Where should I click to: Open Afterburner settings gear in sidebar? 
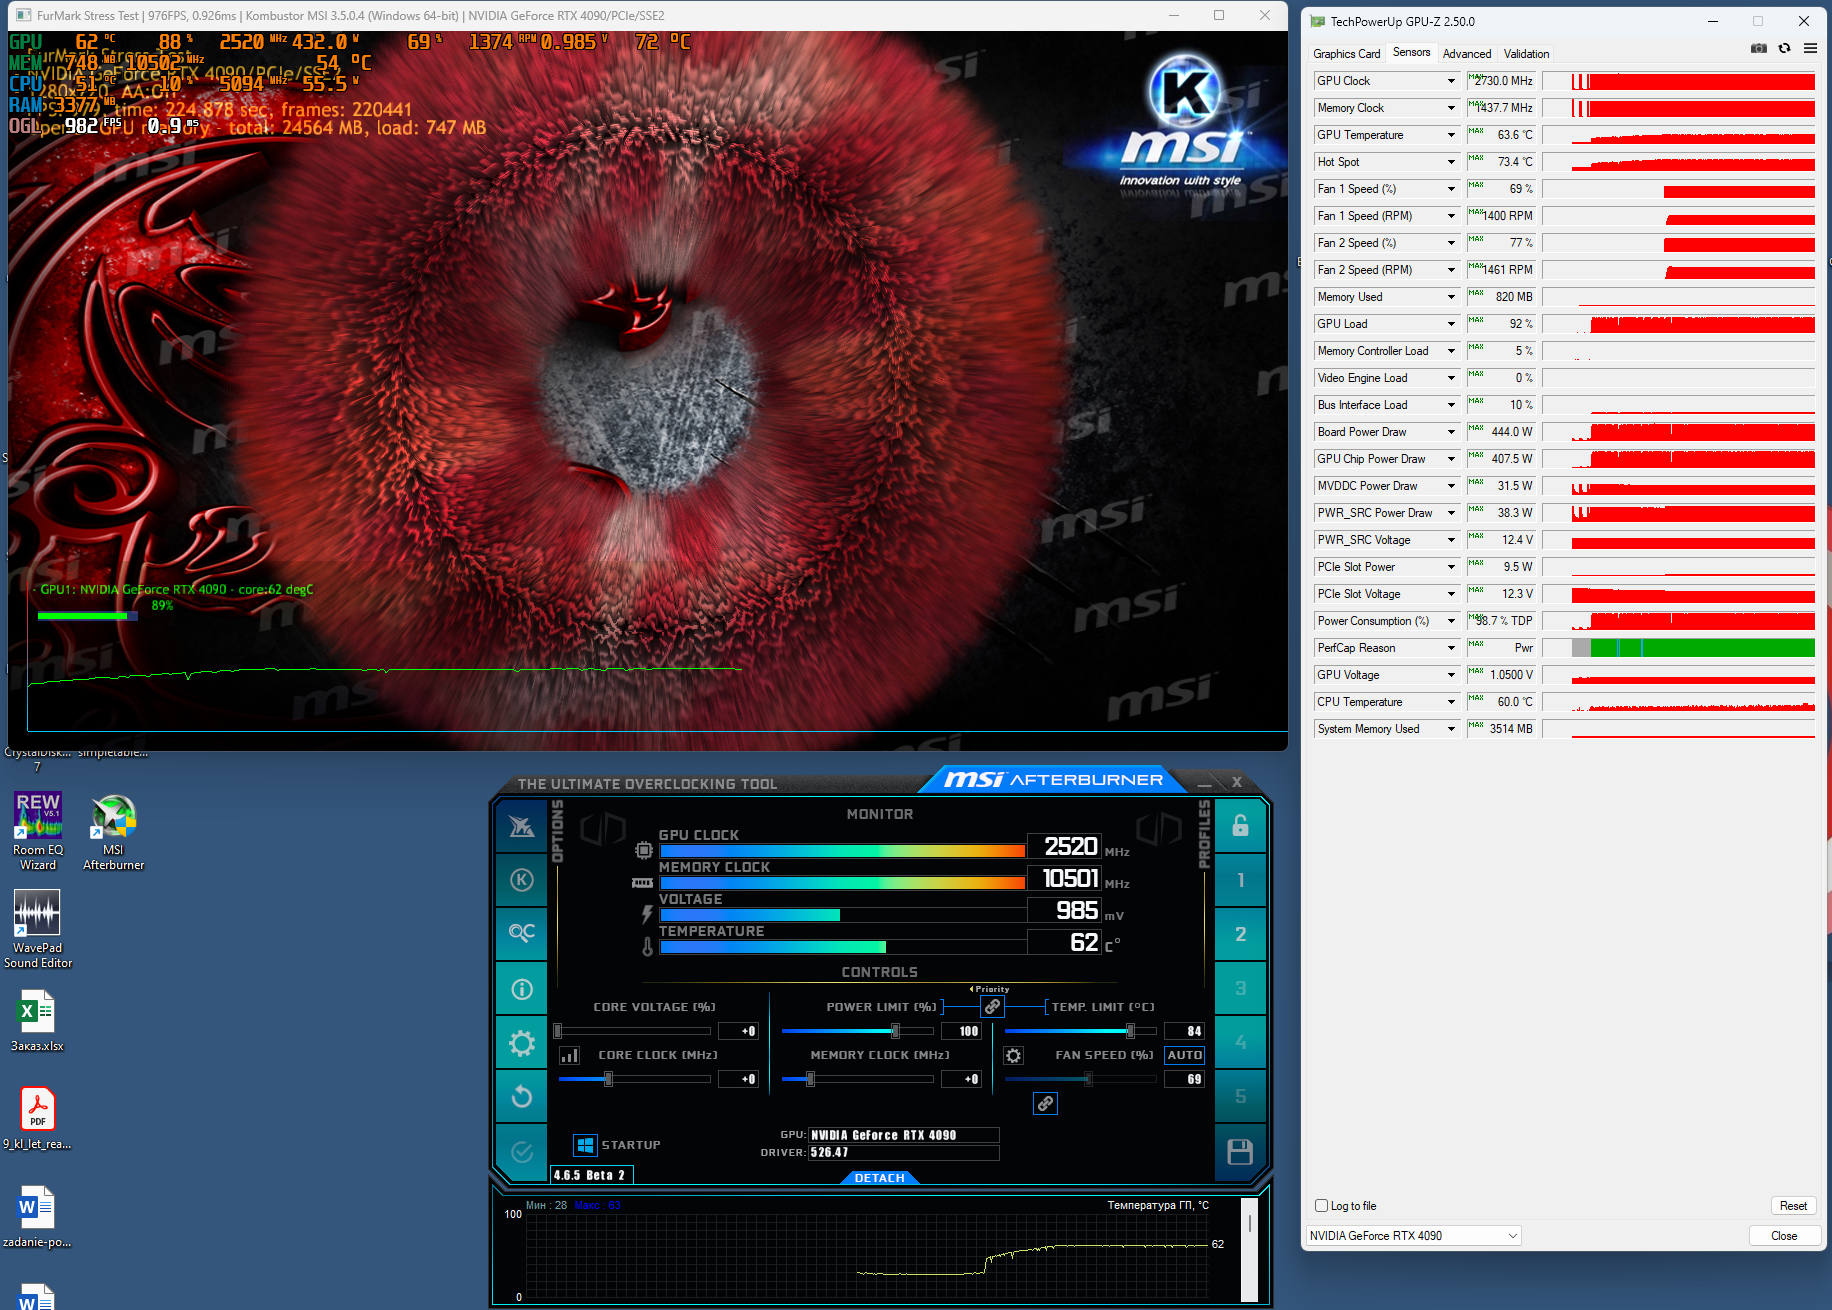pos(522,1044)
